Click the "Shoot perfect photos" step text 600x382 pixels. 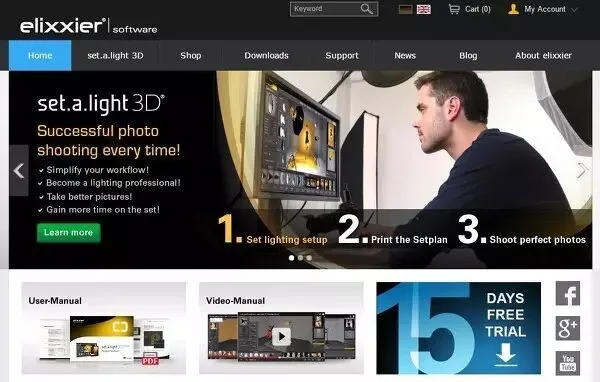[x=538, y=240]
